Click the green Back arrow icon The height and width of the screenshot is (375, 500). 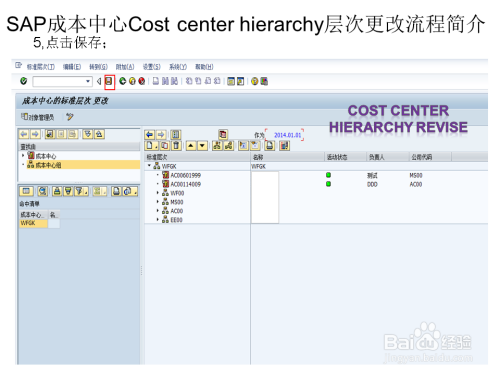122,81
